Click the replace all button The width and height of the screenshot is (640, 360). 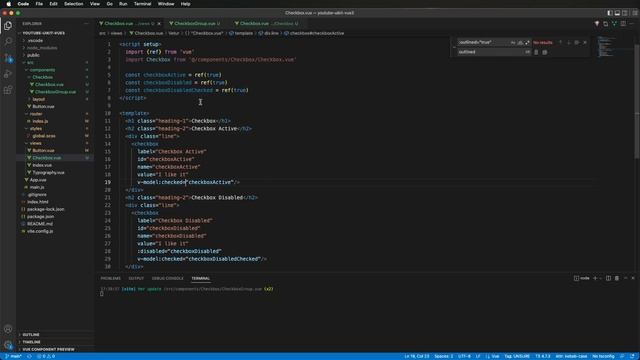(545, 52)
